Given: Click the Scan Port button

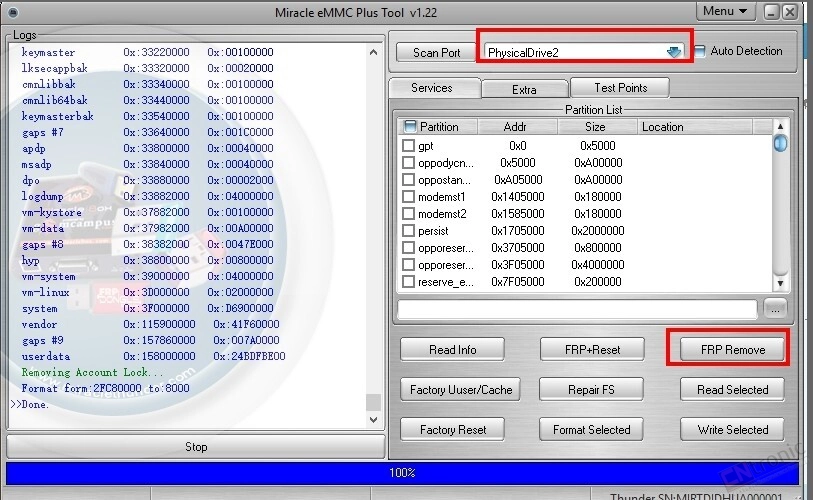Looking at the screenshot, I should [436, 52].
